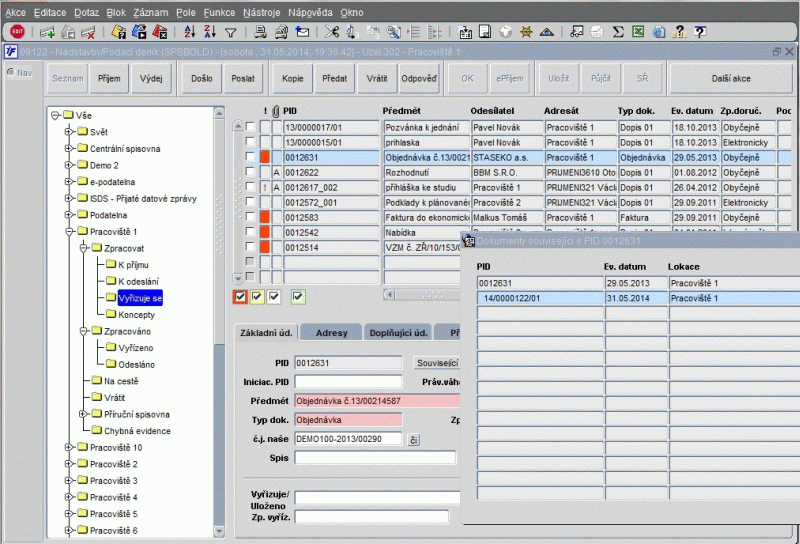This screenshot has height=544, width=800.
Task: Click the Iniciac. PID input field
Action: tap(348, 381)
